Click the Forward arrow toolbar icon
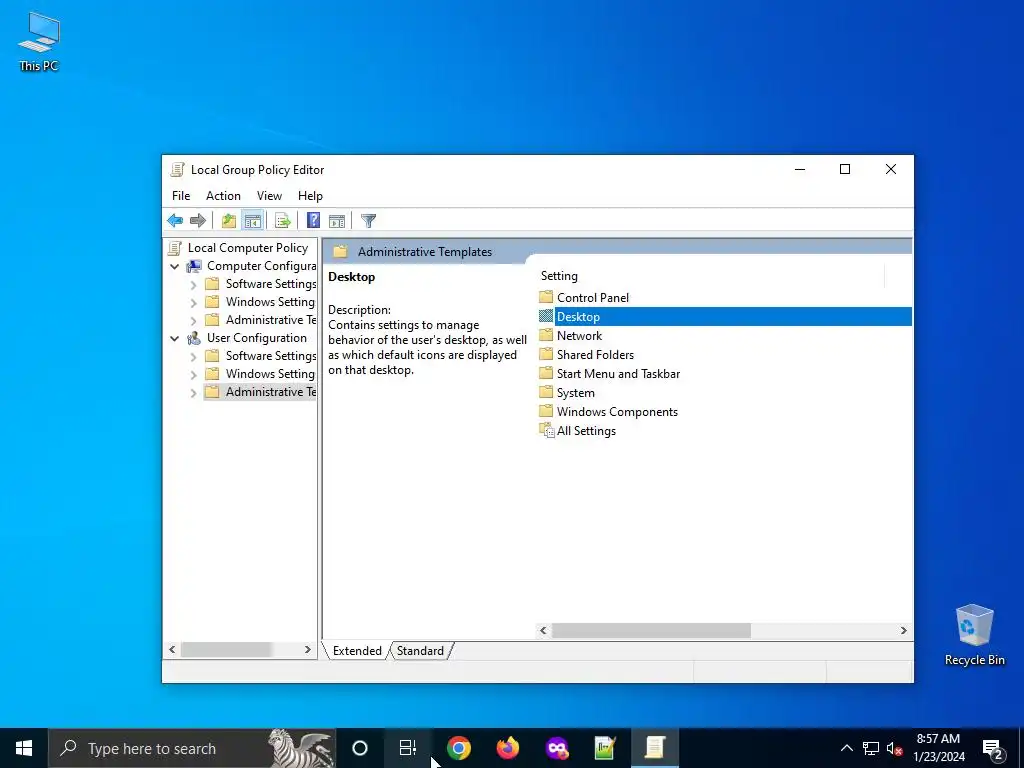This screenshot has height=768, width=1024. 197,221
